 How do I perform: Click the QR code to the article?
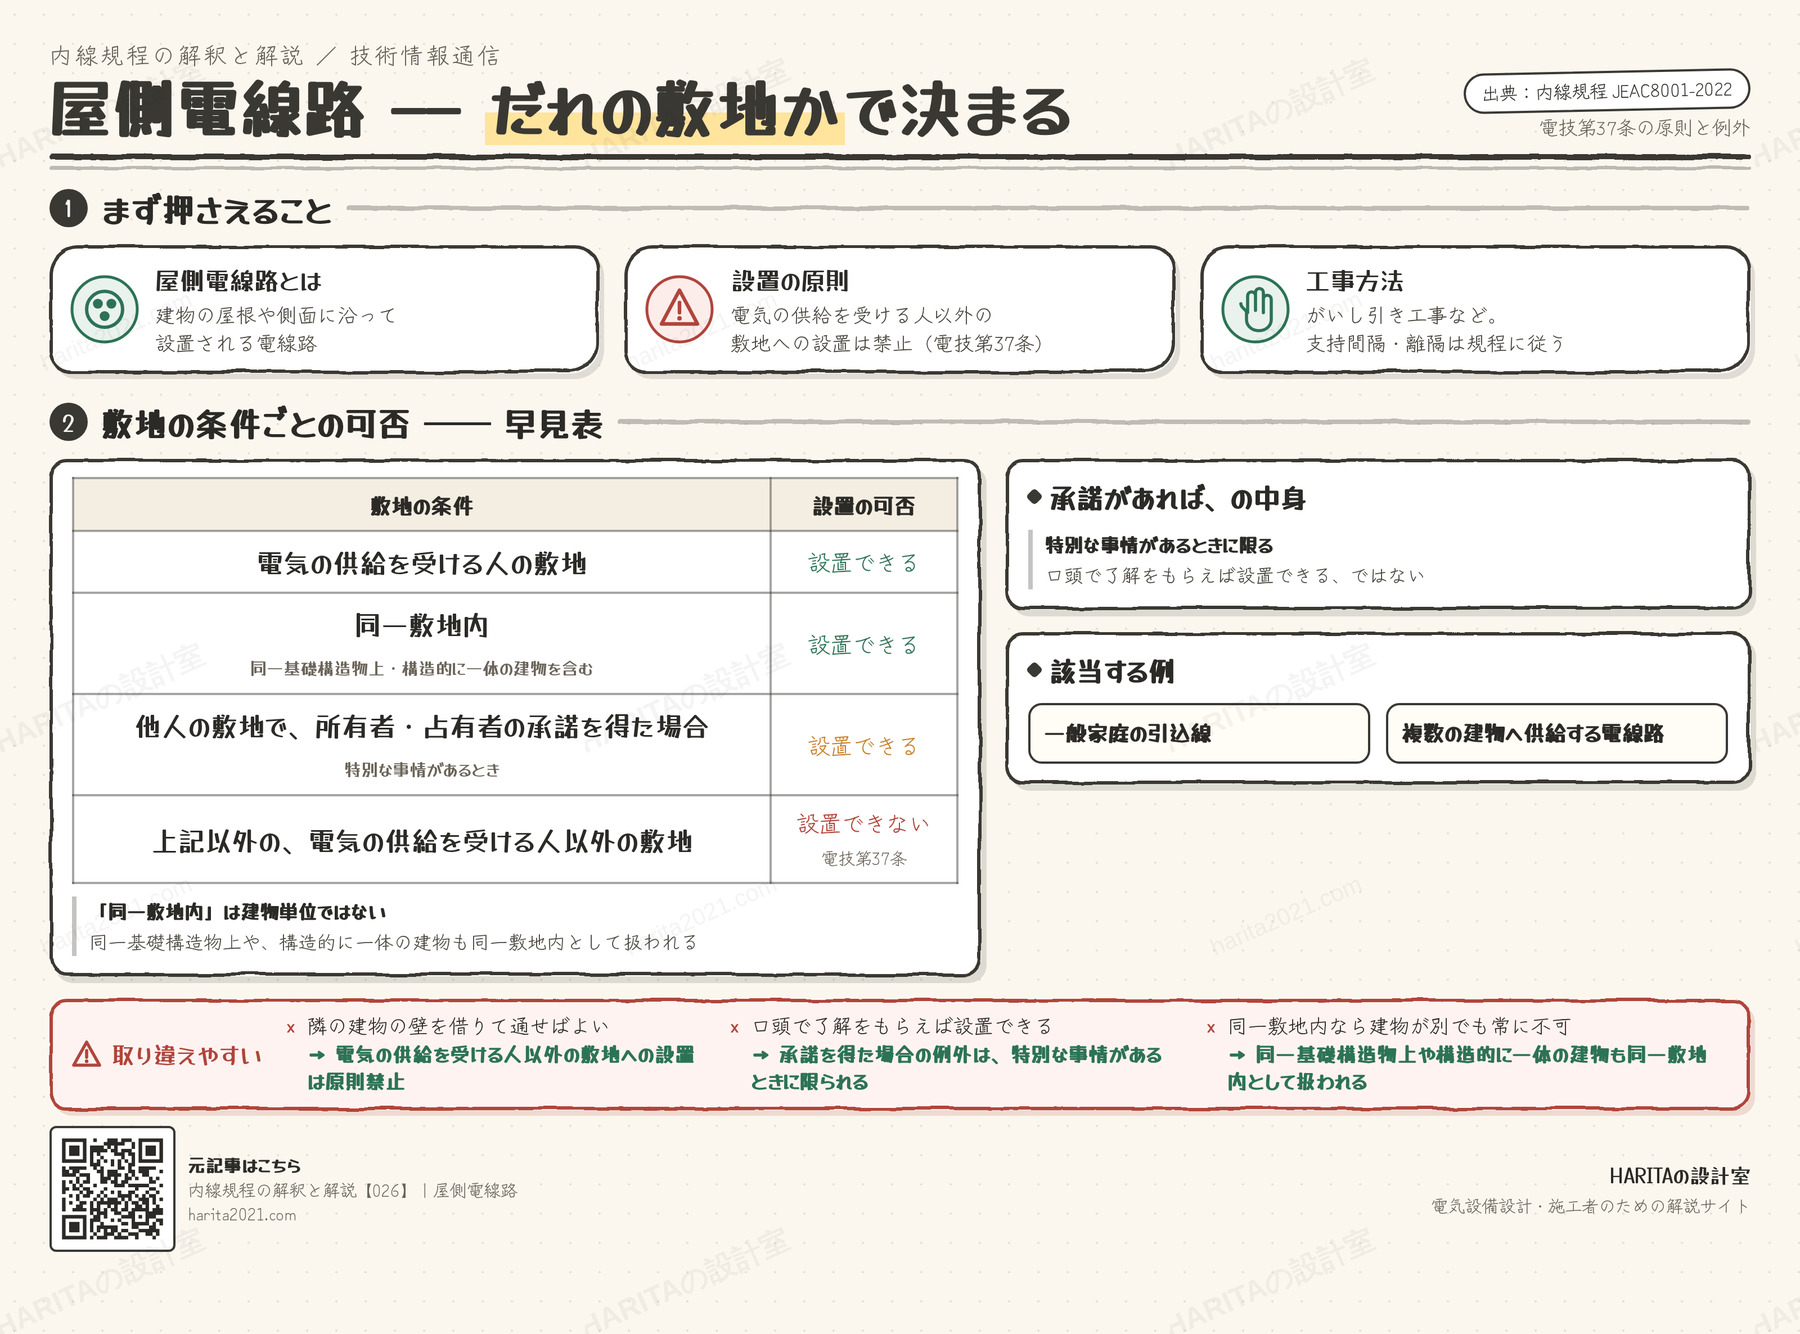113,1188
